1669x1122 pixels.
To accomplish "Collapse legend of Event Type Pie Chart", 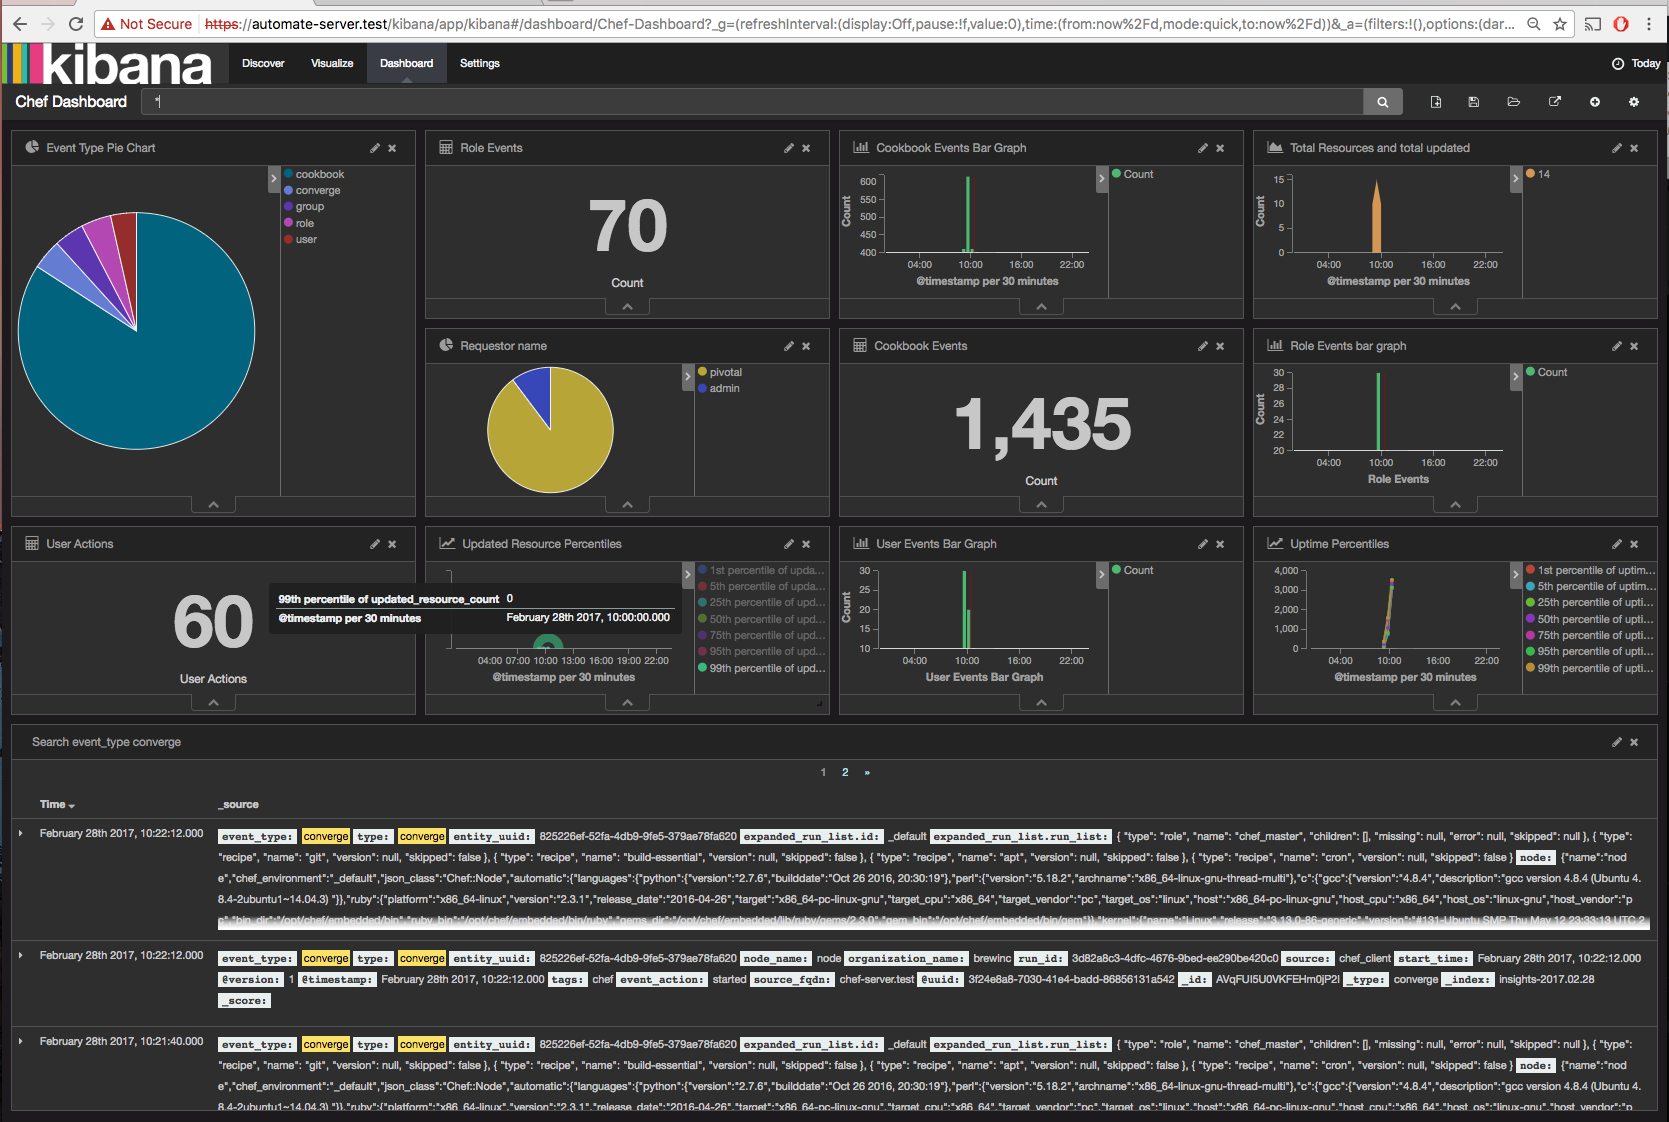I will pyautogui.click(x=274, y=179).
